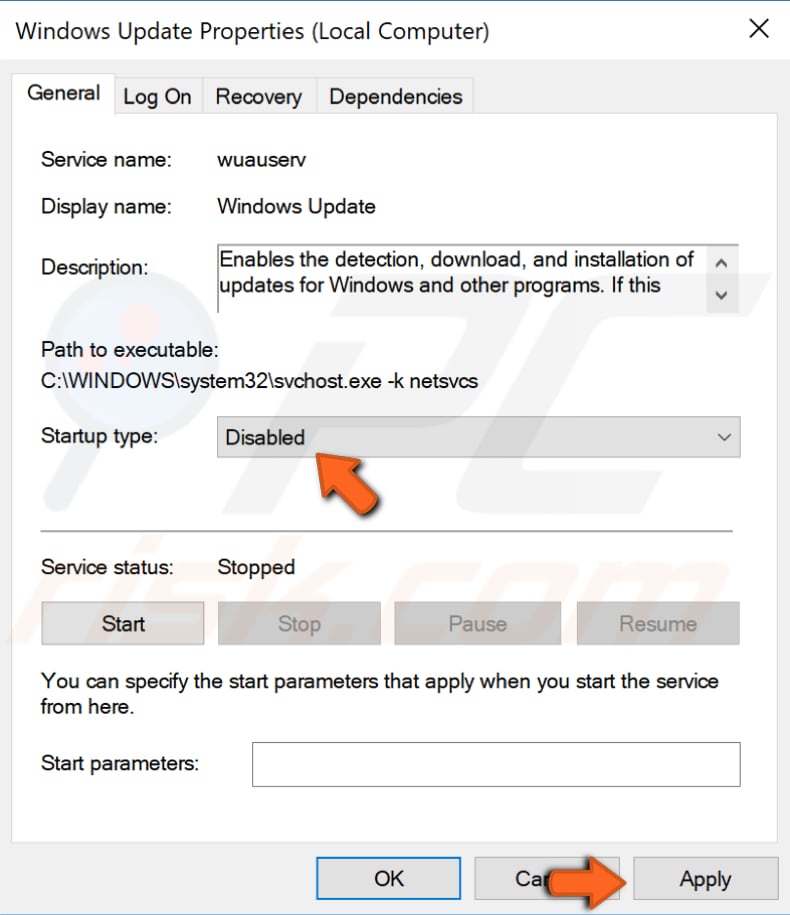Click the disabled Pause button
Image resolution: width=790 pixels, height=915 pixels.
click(477, 623)
